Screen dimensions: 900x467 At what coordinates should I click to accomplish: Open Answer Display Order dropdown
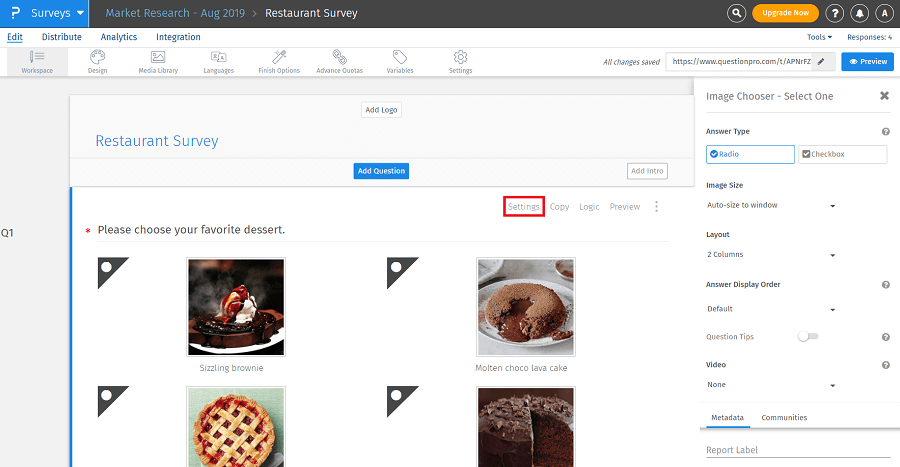tap(770, 309)
